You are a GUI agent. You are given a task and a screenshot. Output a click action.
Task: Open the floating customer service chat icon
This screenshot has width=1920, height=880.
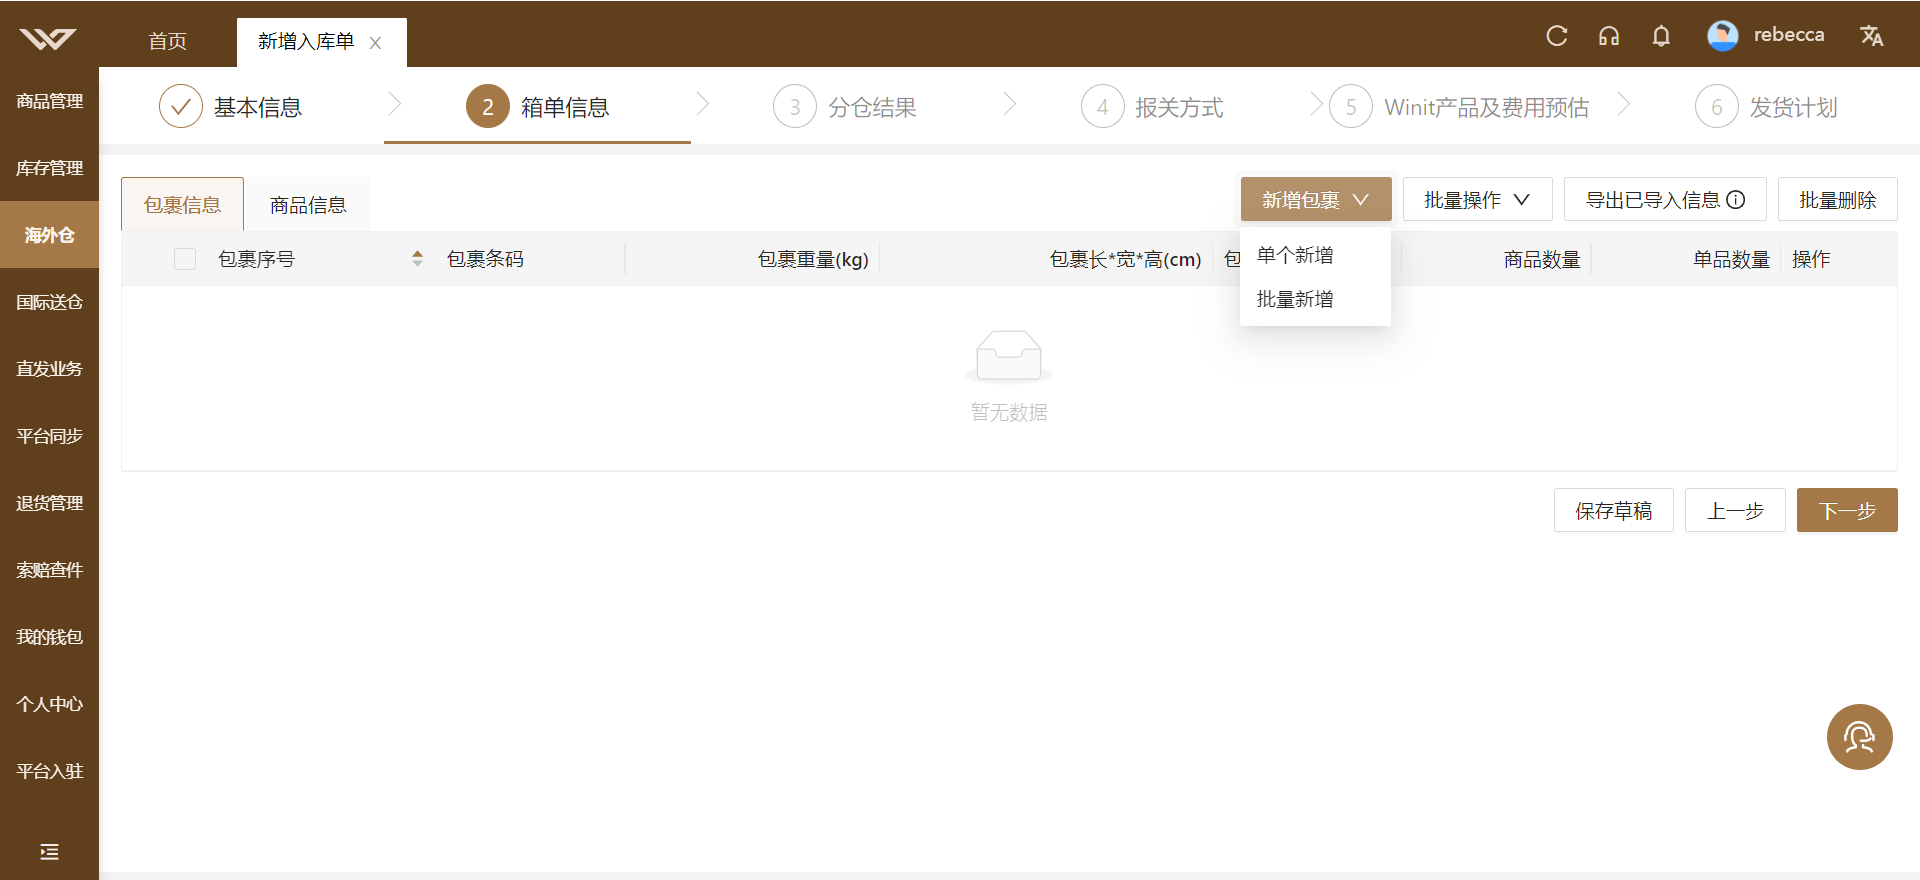tap(1860, 737)
